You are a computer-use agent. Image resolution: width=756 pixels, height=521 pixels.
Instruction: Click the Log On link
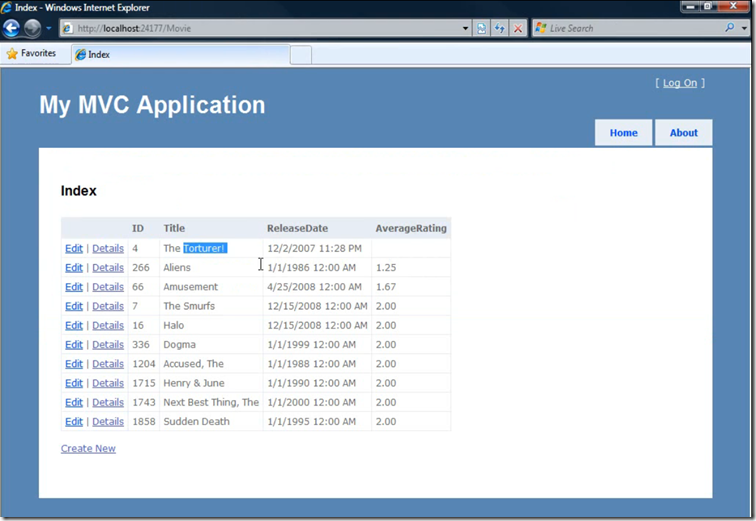click(680, 83)
